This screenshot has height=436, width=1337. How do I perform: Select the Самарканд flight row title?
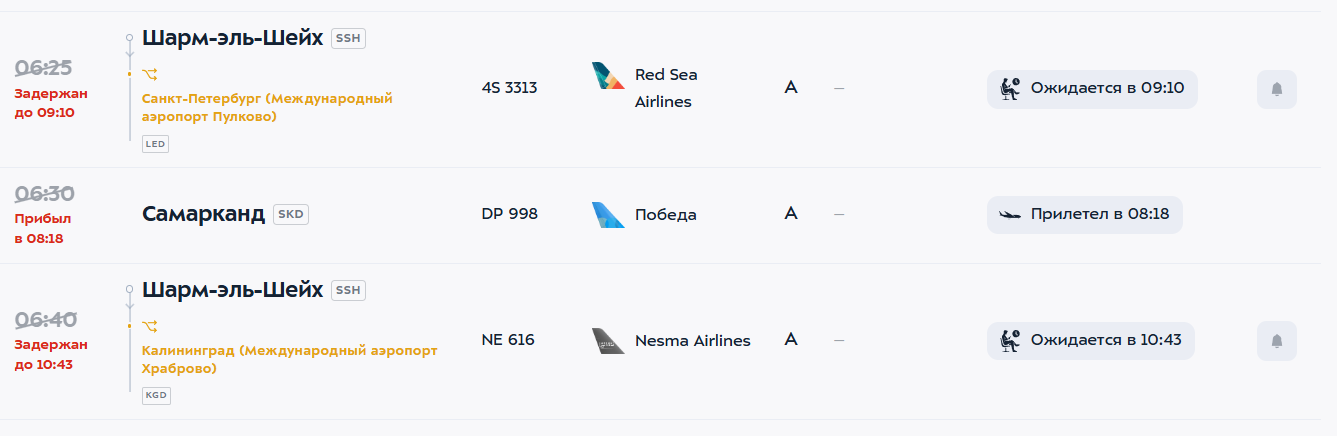203,214
